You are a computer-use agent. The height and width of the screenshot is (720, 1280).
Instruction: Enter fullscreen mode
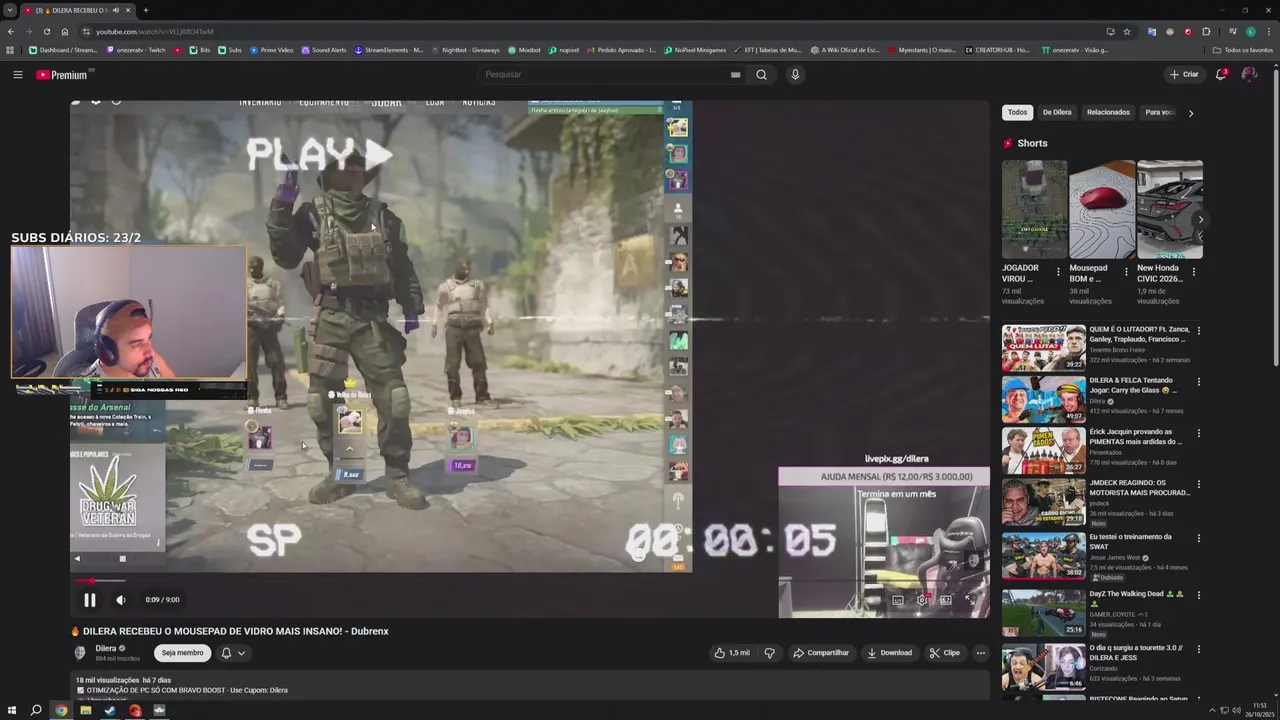click(x=969, y=600)
